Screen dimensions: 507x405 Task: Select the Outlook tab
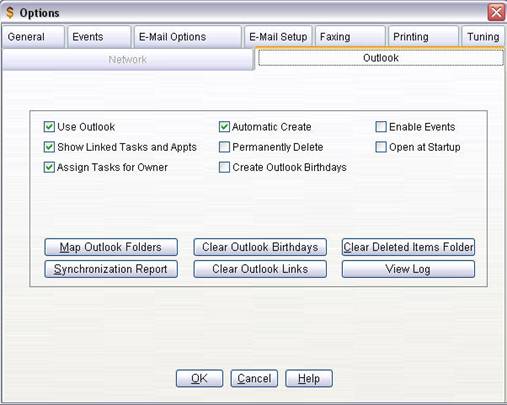[x=381, y=58]
